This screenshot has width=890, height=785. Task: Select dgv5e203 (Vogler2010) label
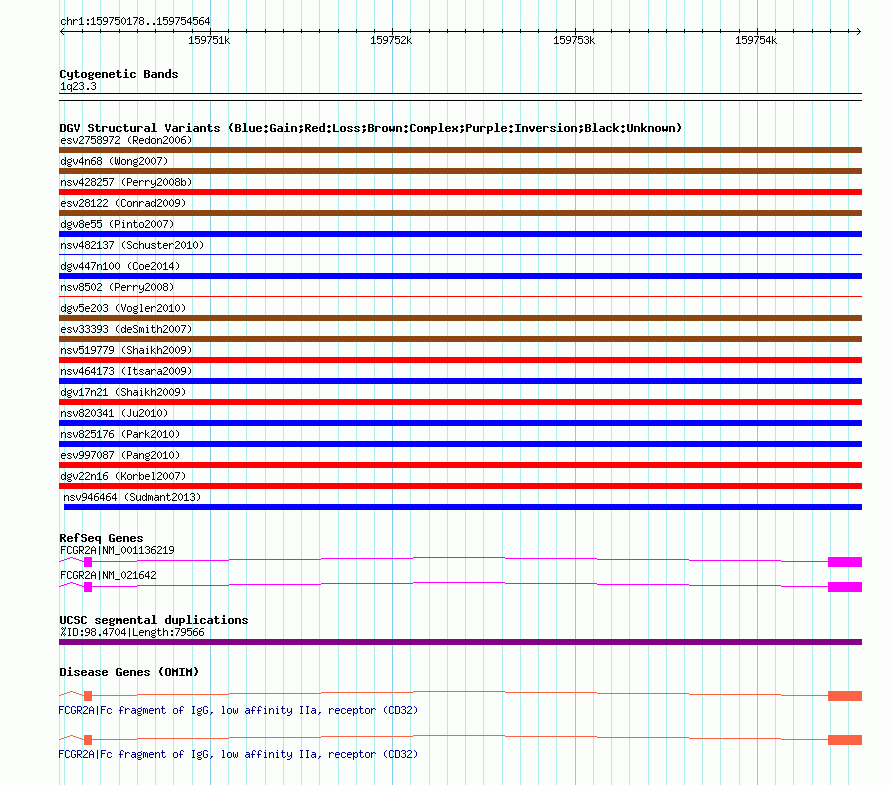point(123,308)
